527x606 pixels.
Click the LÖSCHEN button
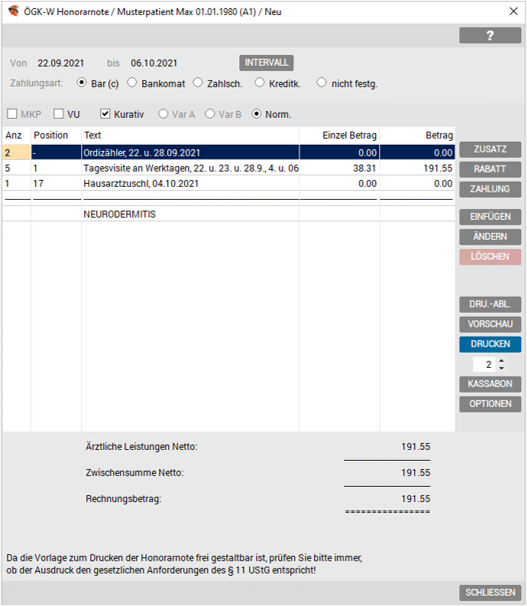pyautogui.click(x=490, y=257)
